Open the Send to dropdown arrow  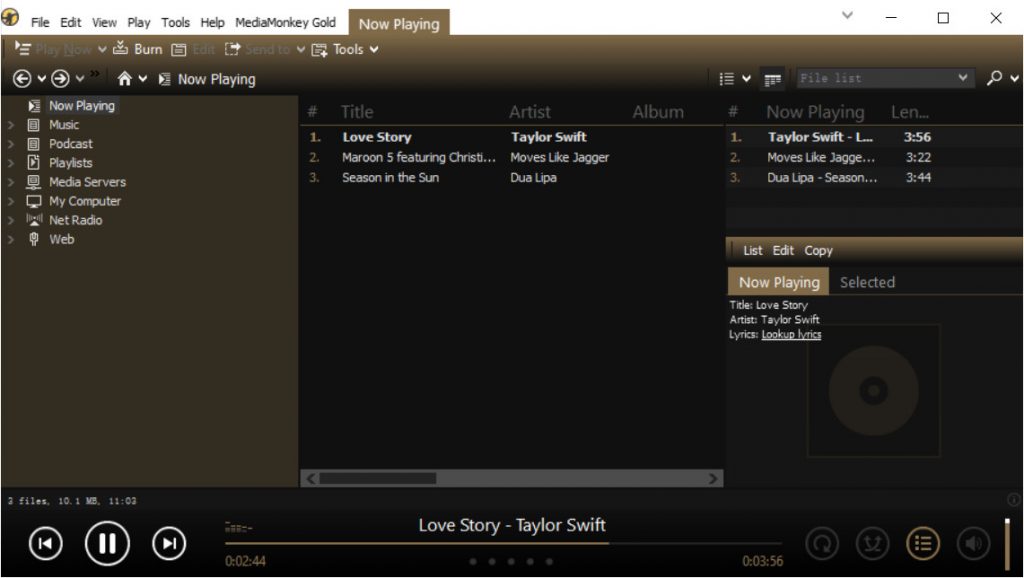coord(300,49)
